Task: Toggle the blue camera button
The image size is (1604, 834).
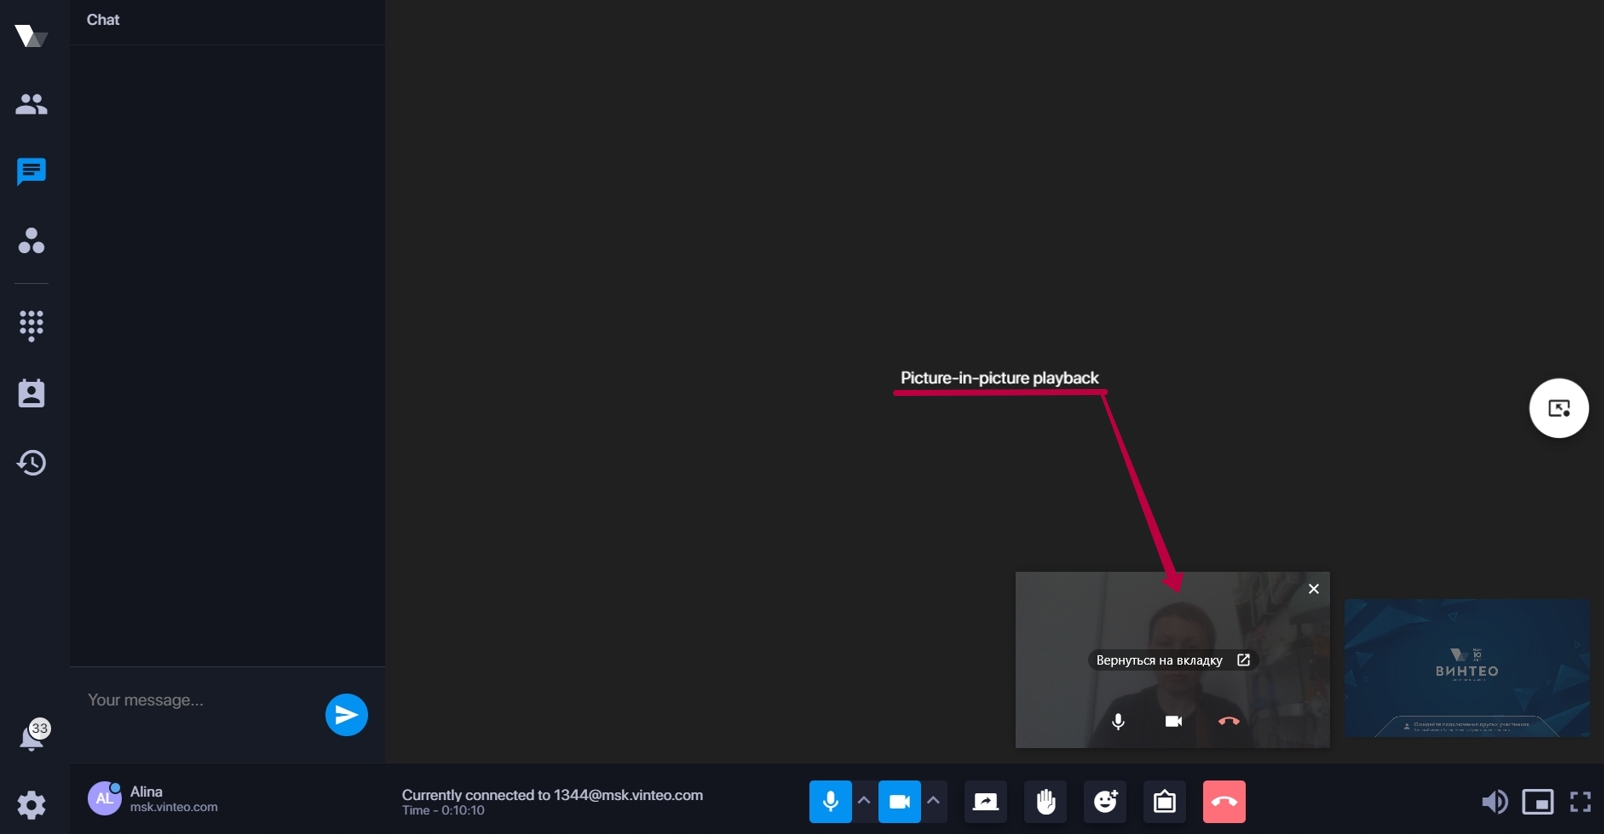Action: coord(899,801)
